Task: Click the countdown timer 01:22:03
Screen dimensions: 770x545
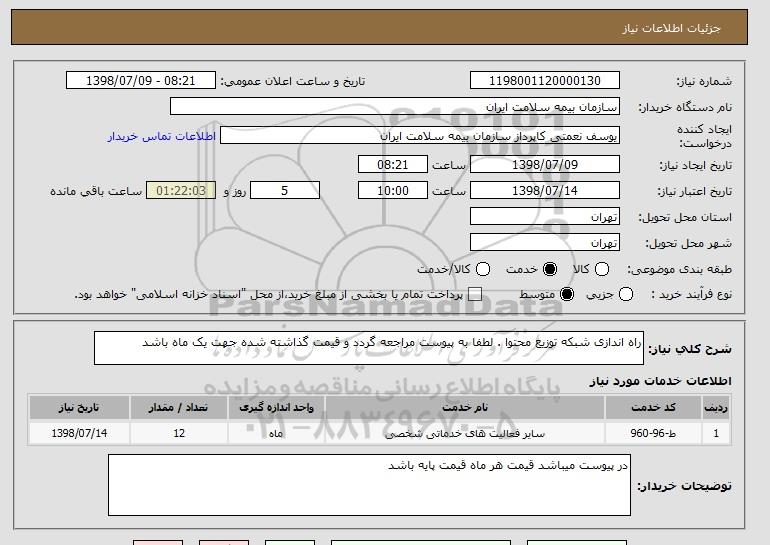Action: pos(181,191)
